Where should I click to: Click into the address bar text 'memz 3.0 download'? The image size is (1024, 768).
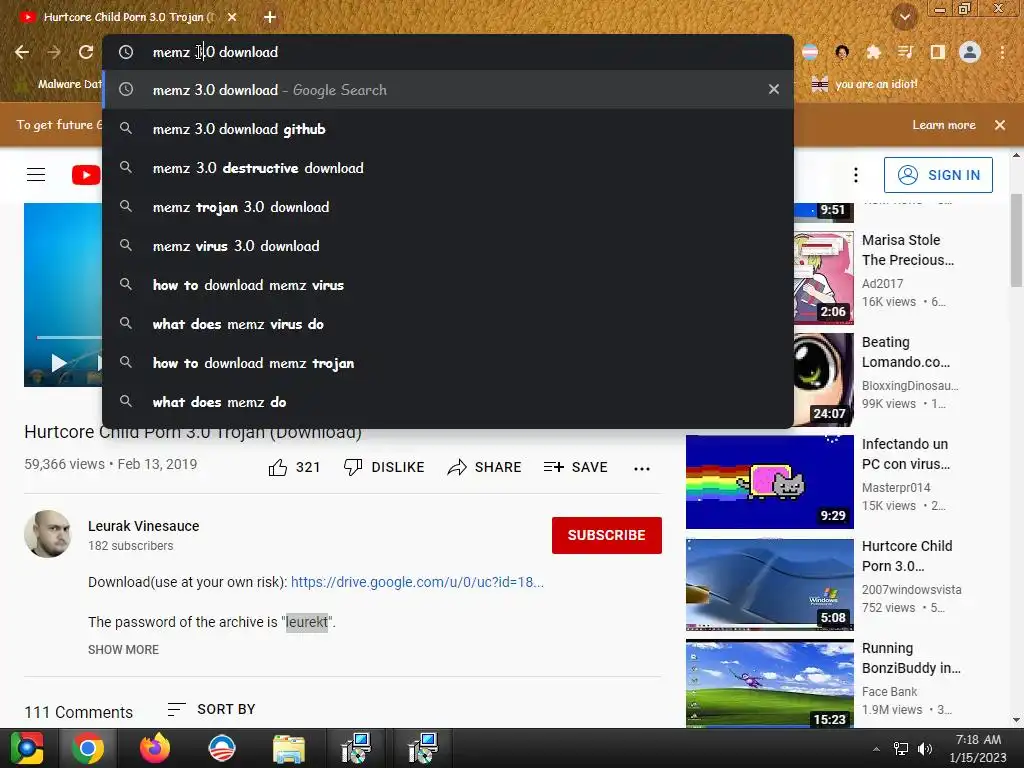coord(215,52)
